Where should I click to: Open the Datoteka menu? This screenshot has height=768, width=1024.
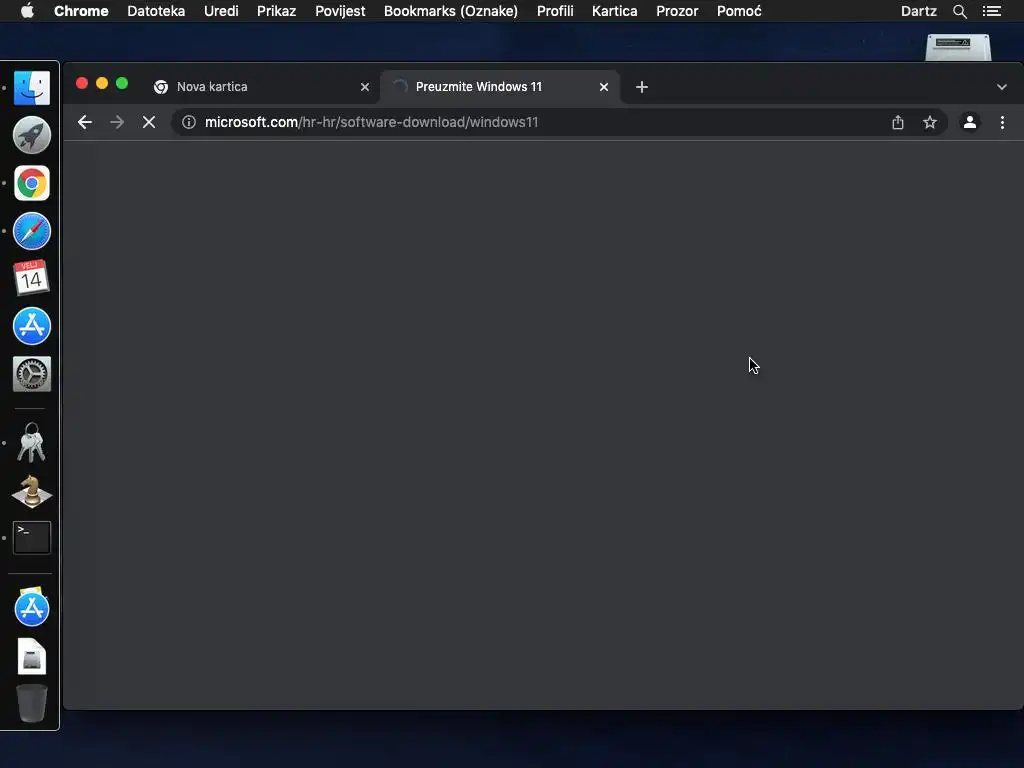pyautogui.click(x=156, y=11)
